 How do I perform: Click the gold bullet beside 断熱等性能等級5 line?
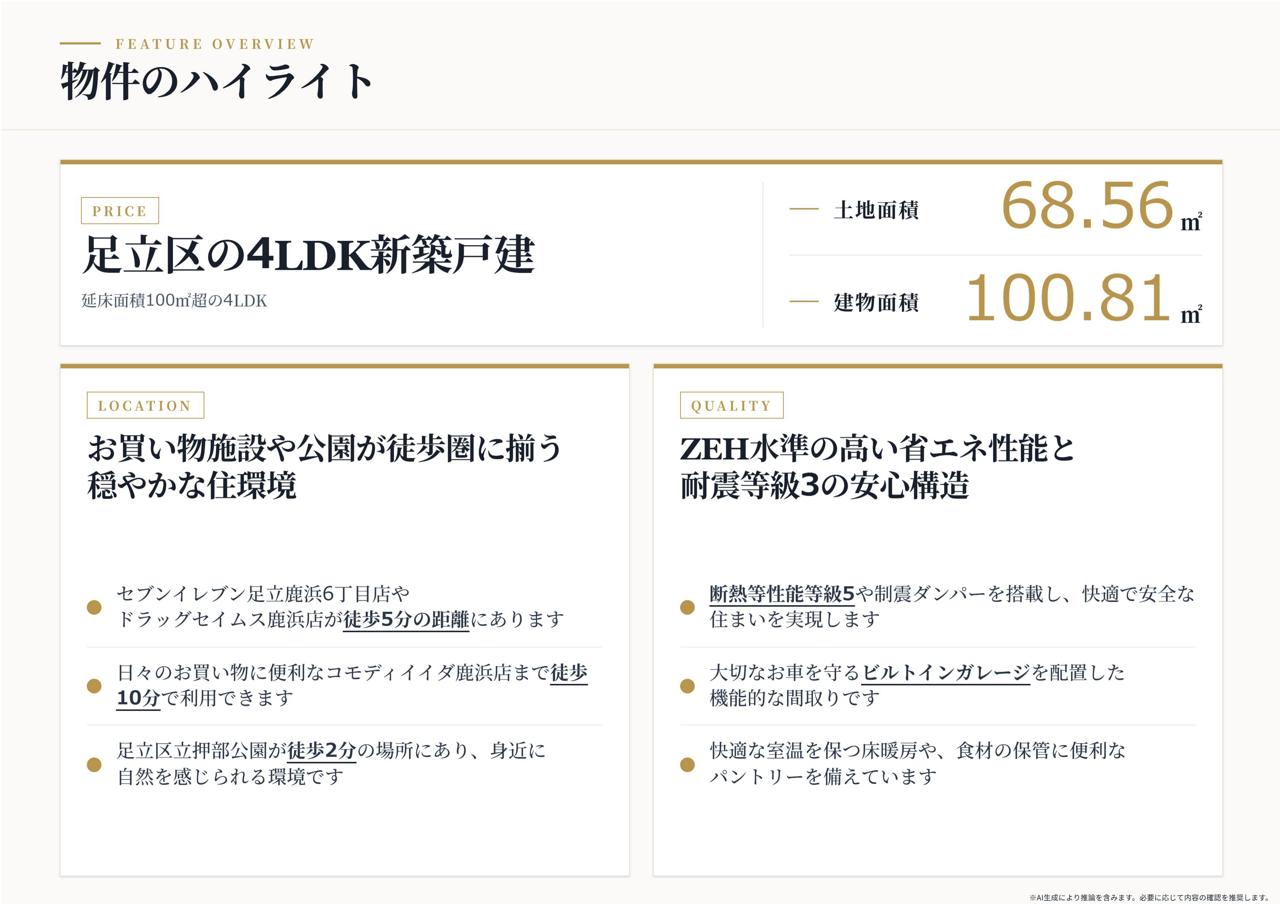click(x=687, y=607)
